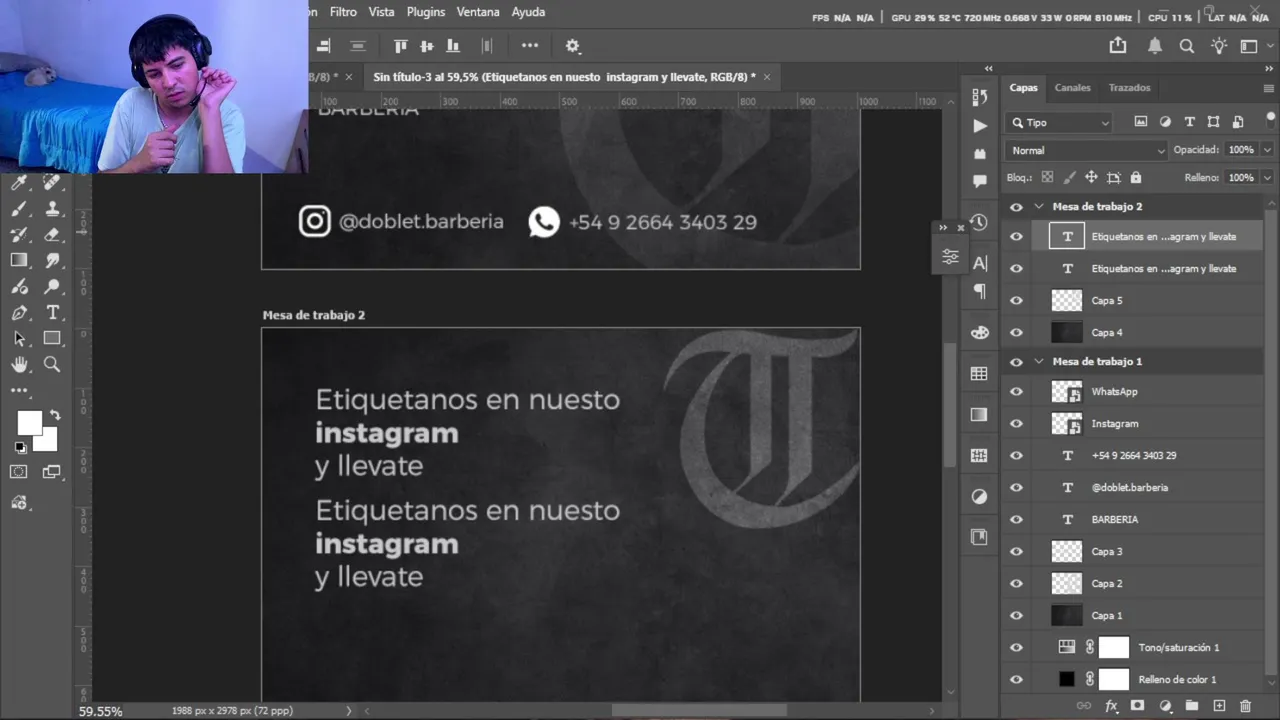Image resolution: width=1280 pixels, height=720 pixels.
Task: Collapse the Mesa de trabajo 2 group
Action: [x=1039, y=206]
